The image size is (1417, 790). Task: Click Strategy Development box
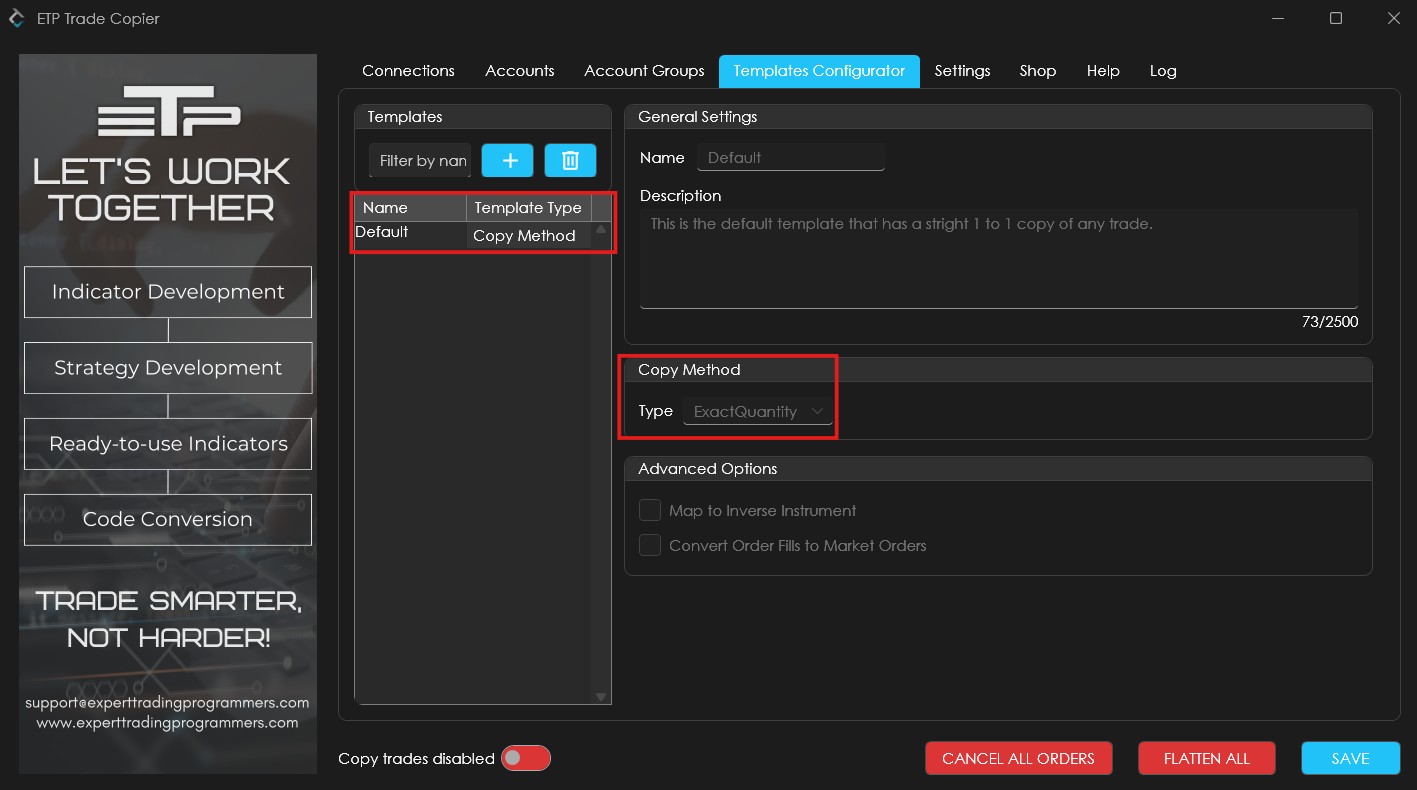click(168, 368)
